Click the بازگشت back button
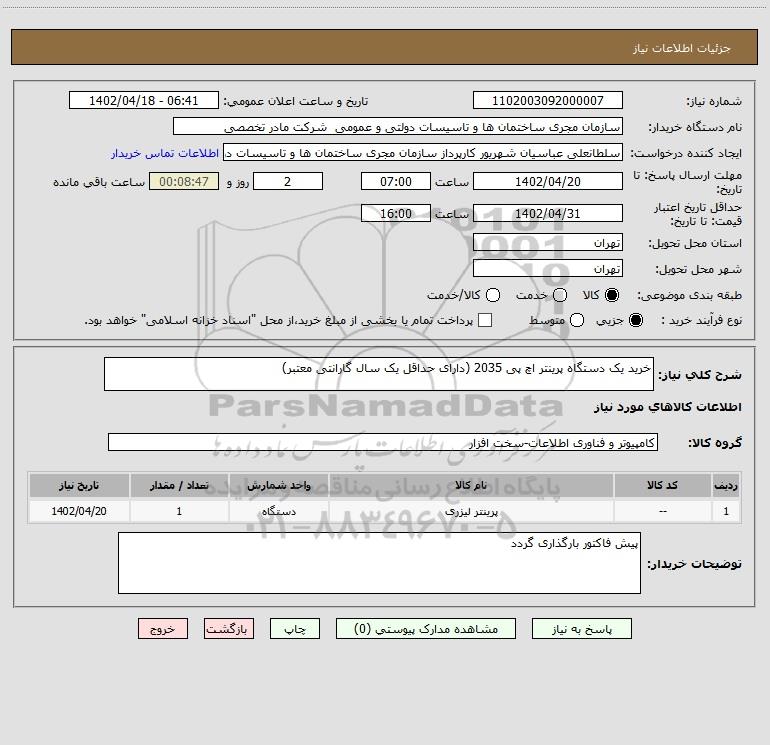 tap(229, 629)
